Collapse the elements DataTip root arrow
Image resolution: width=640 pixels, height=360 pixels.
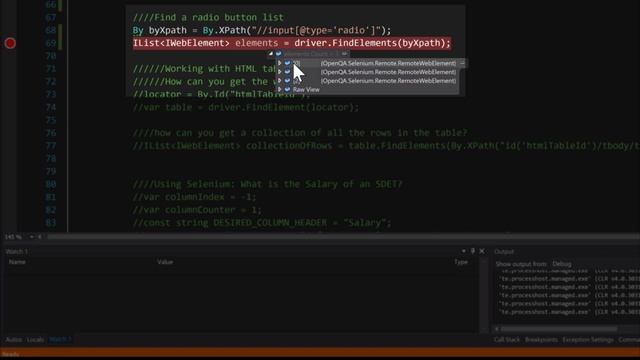click(271, 53)
